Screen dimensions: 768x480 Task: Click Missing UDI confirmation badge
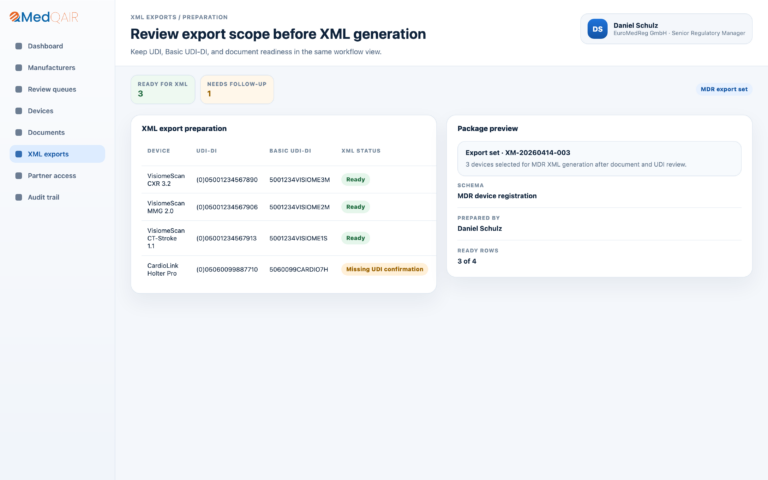pyautogui.click(x=384, y=269)
